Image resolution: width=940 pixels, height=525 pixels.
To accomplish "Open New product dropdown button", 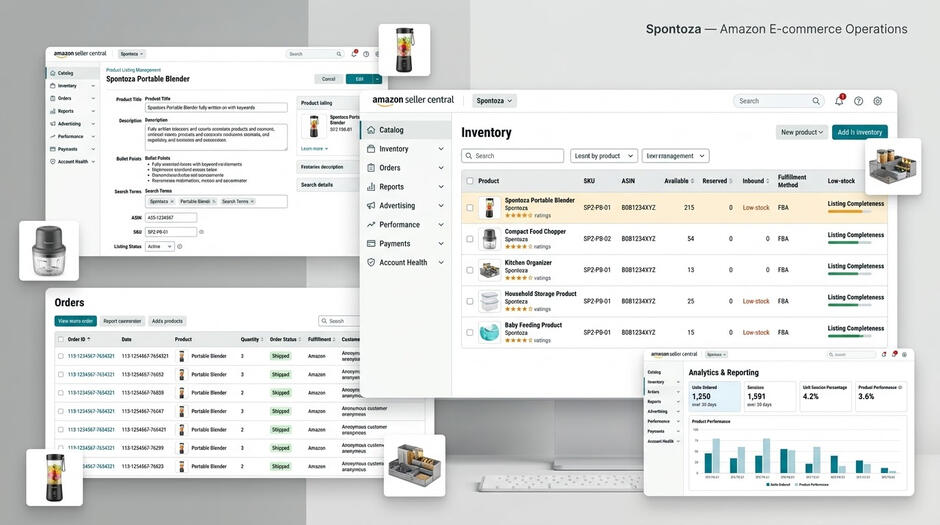I will [x=802, y=132].
